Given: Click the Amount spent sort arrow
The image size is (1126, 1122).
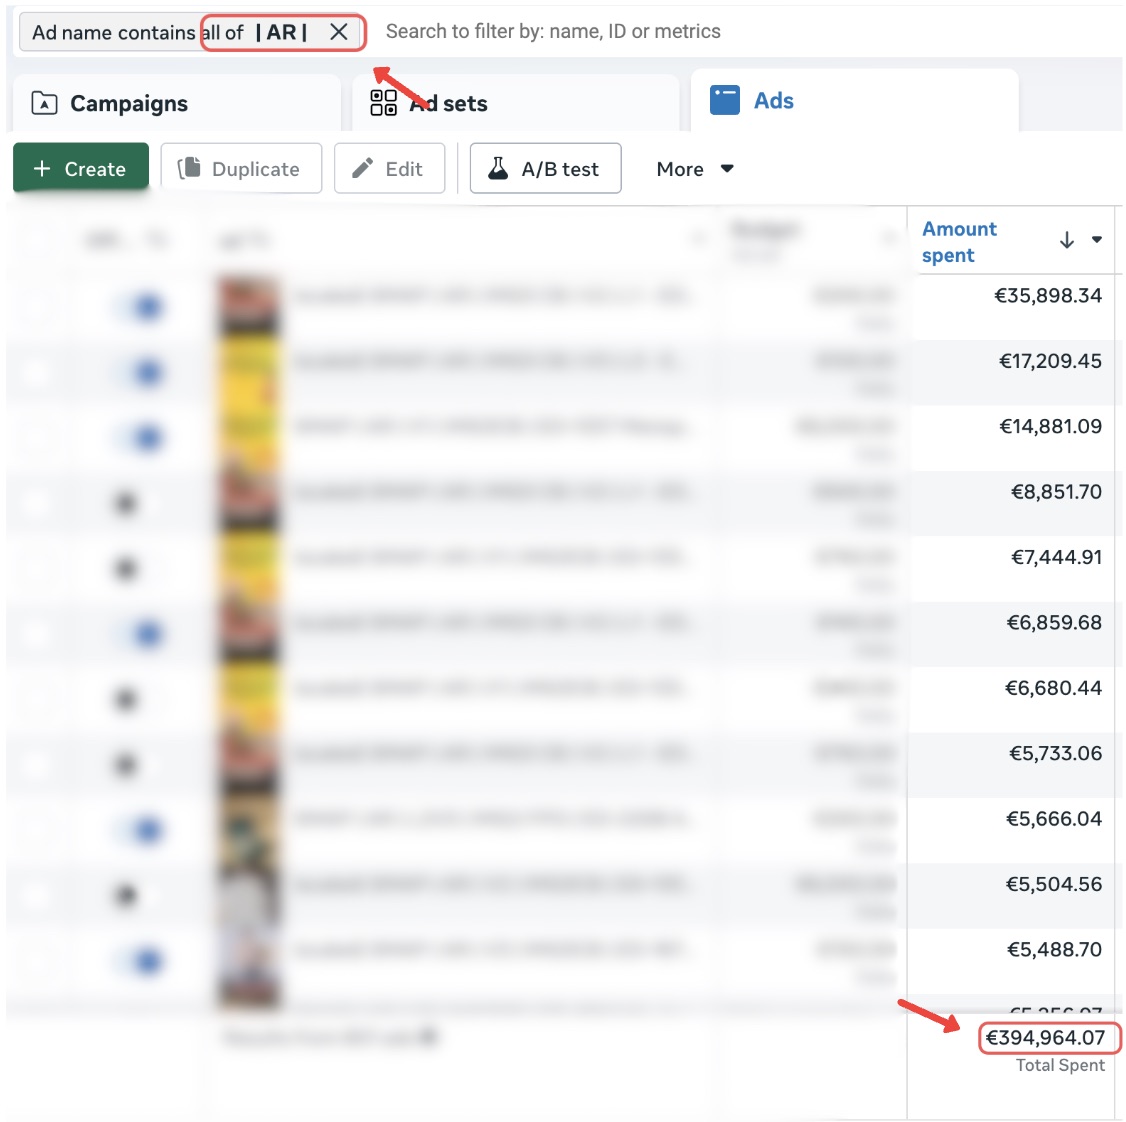Looking at the screenshot, I should (x=1067, y=240).
